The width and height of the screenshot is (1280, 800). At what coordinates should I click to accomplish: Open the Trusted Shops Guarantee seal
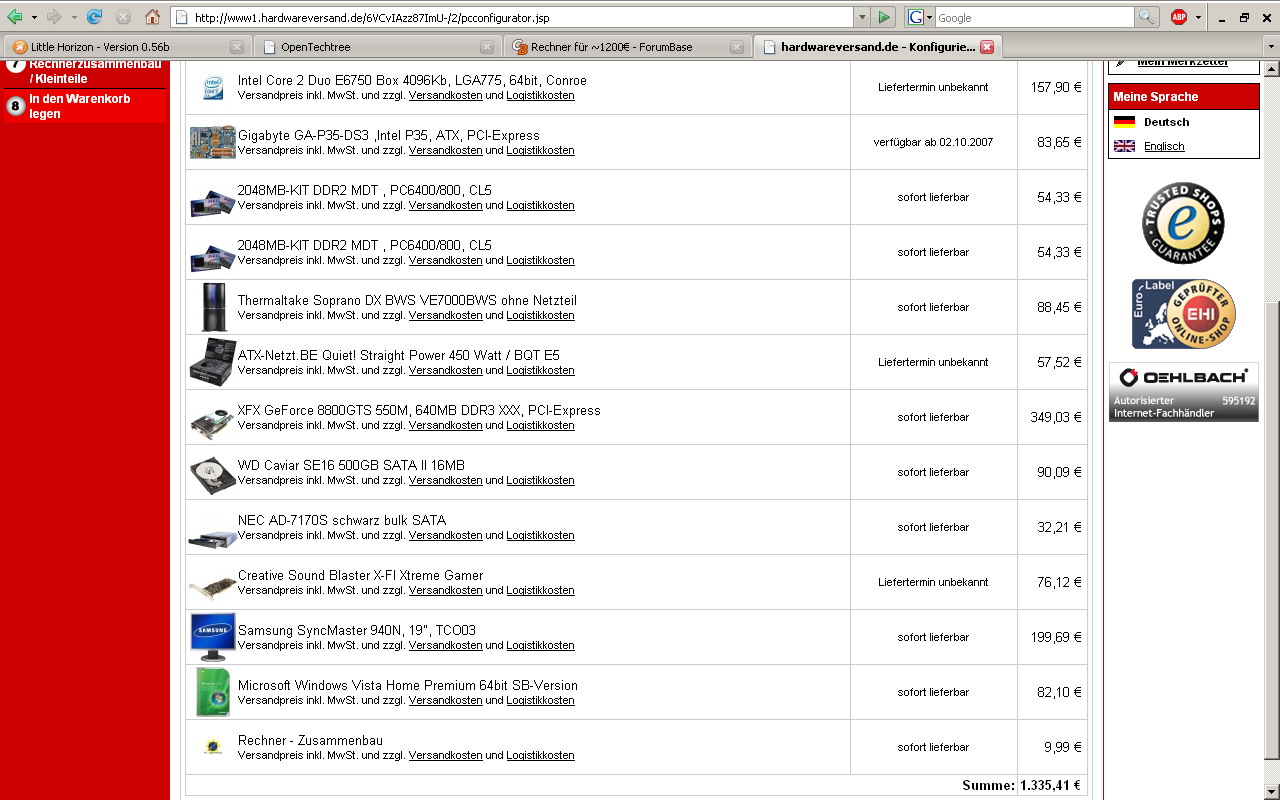click(x=1183, y=222)
